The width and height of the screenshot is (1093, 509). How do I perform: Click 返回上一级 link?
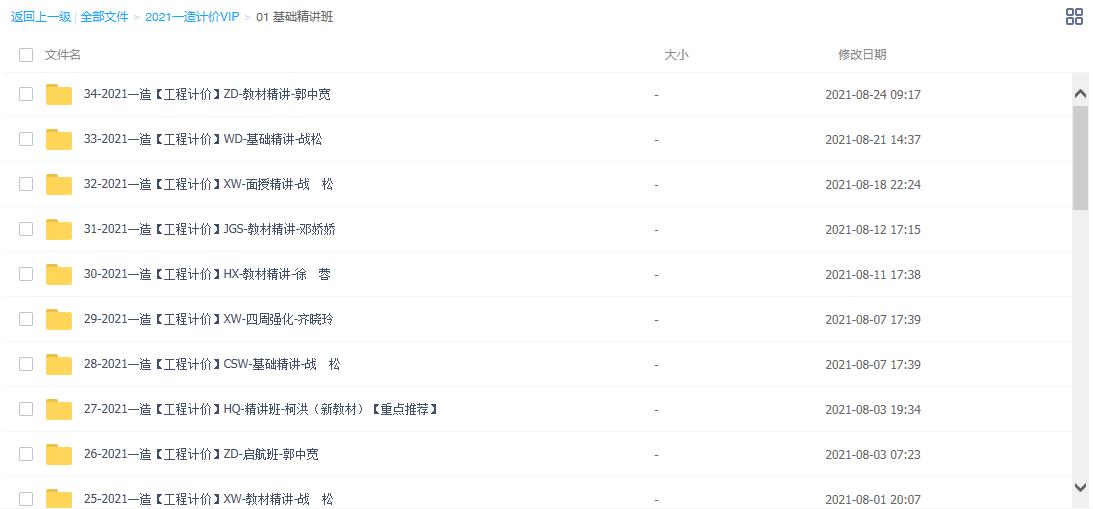pyautogui.click(x=41, y=17)
